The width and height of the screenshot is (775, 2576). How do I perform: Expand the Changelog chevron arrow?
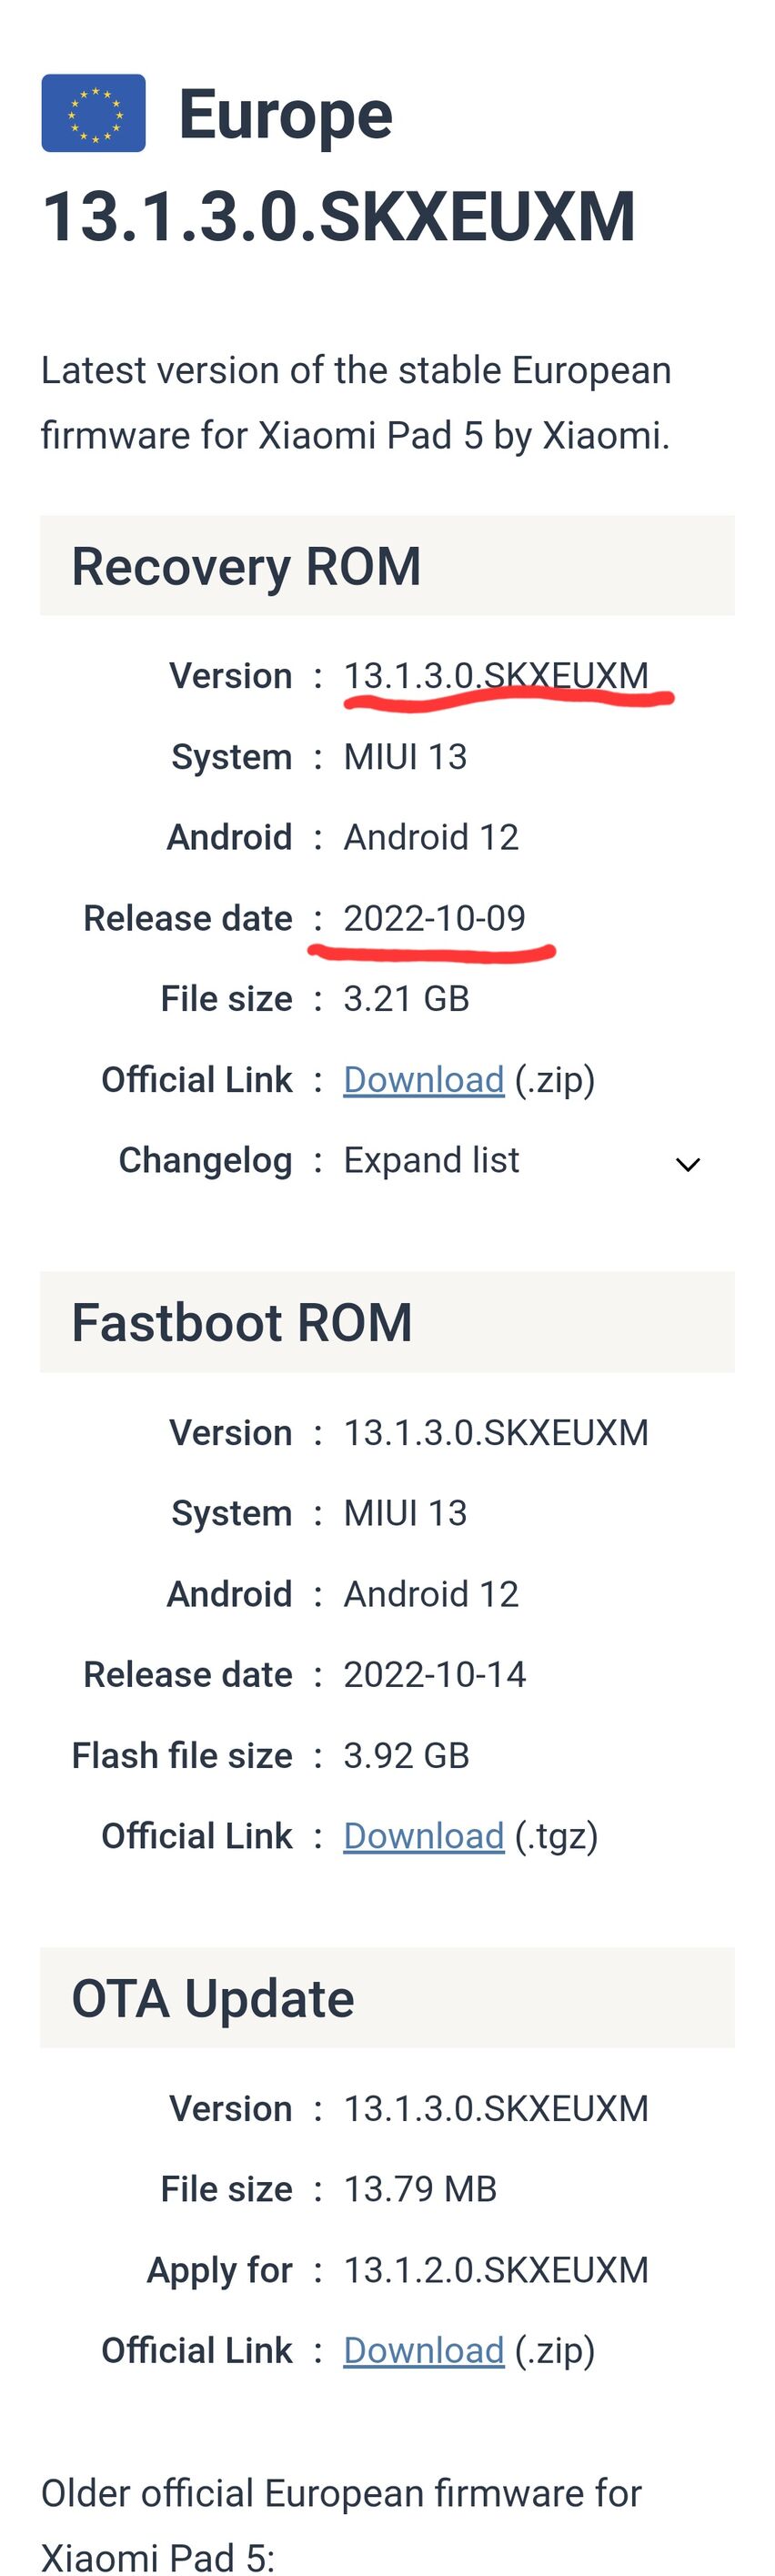coord(687,1164)
